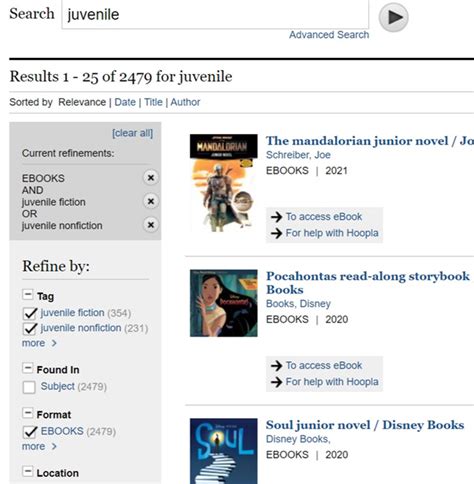Open the Pocahontas book cover
This screenshot has width=474, height=484.
[224, 303]
